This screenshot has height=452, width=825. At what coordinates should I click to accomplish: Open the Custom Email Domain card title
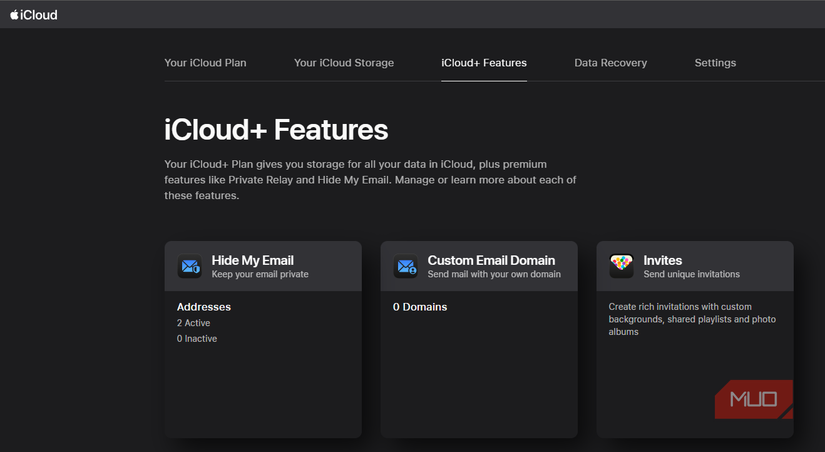pyautogui.click(x=492, y=260)
